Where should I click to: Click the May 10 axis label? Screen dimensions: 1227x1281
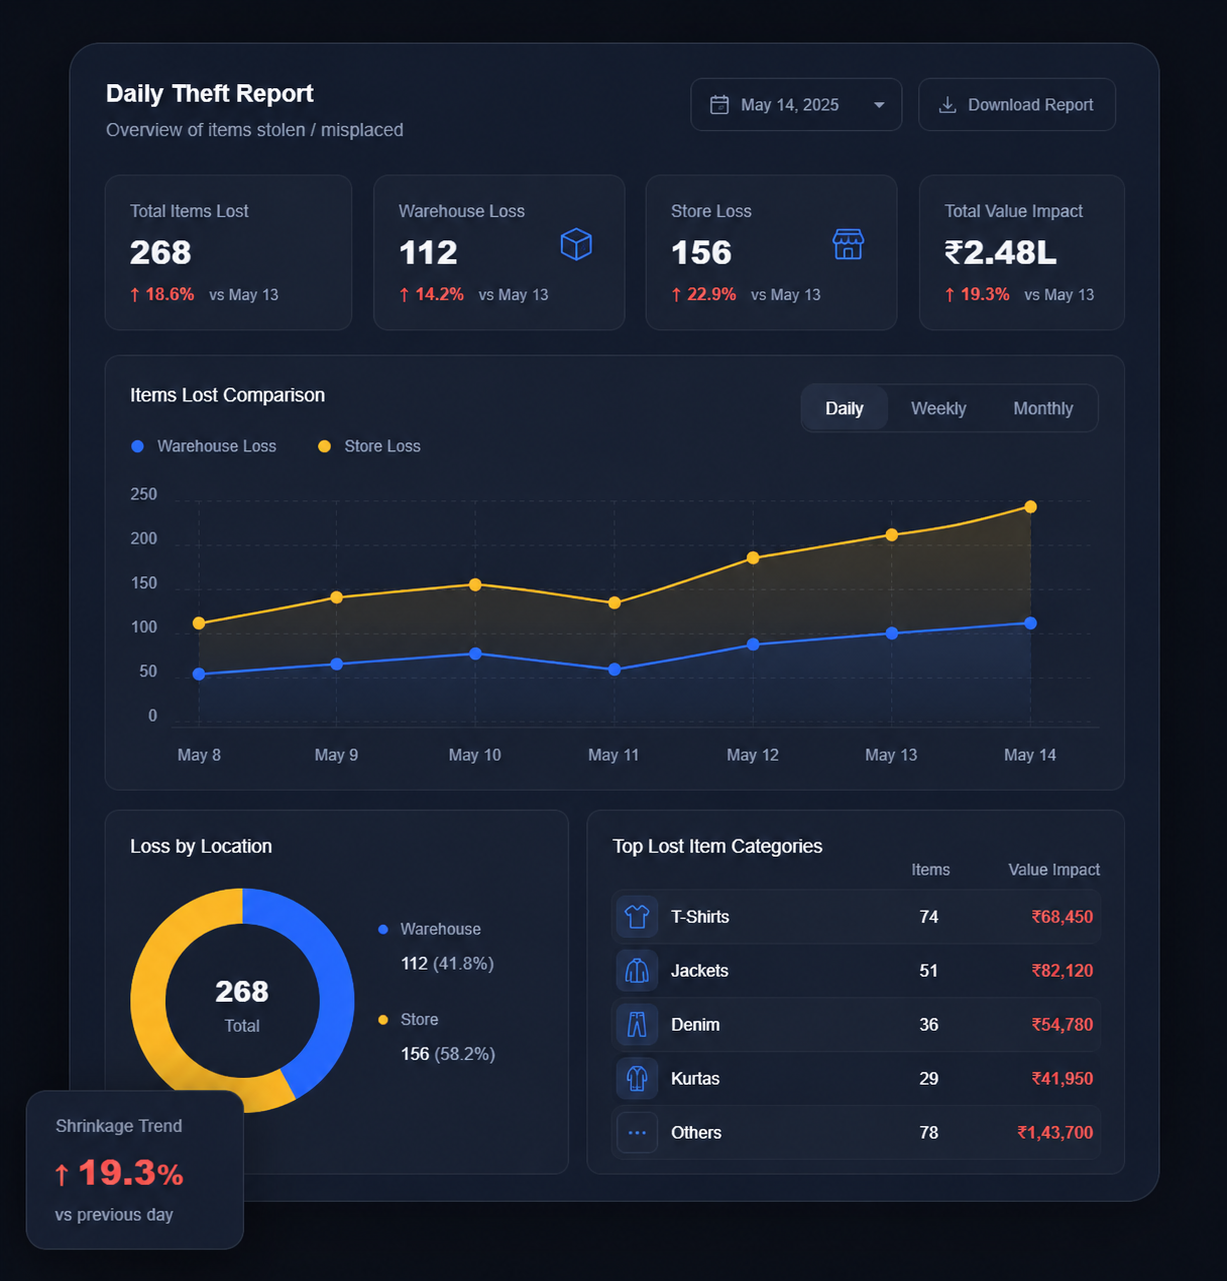475,755
